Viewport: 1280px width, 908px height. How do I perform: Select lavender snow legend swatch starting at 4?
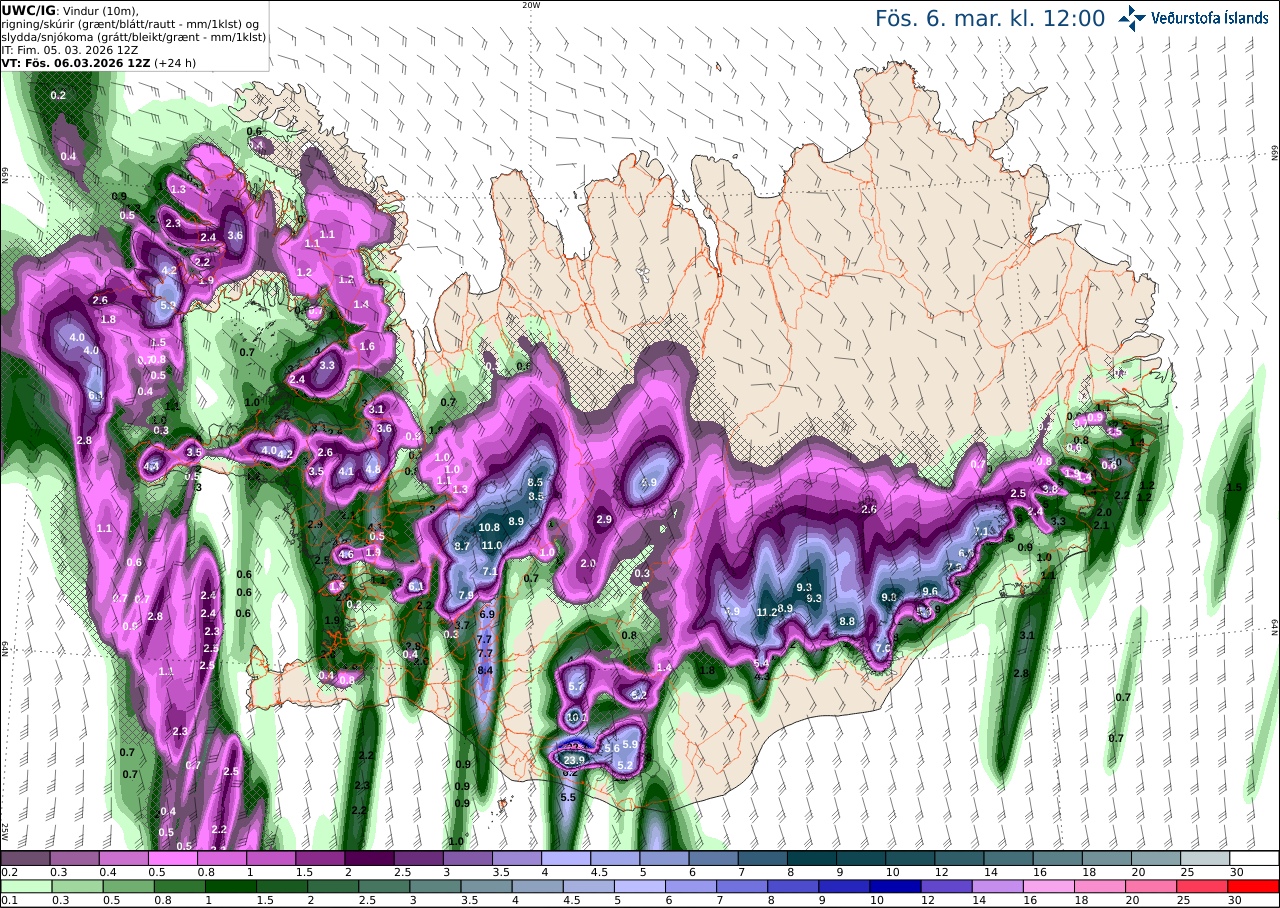click(566, 857)
